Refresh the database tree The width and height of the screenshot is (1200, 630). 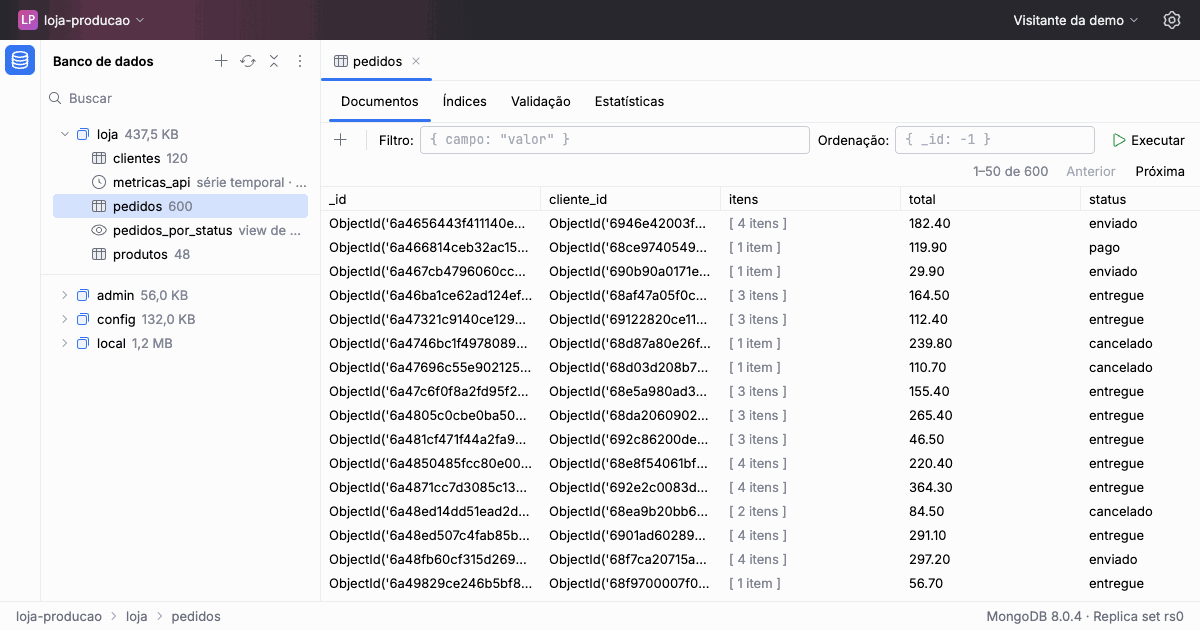coord(248,61)
